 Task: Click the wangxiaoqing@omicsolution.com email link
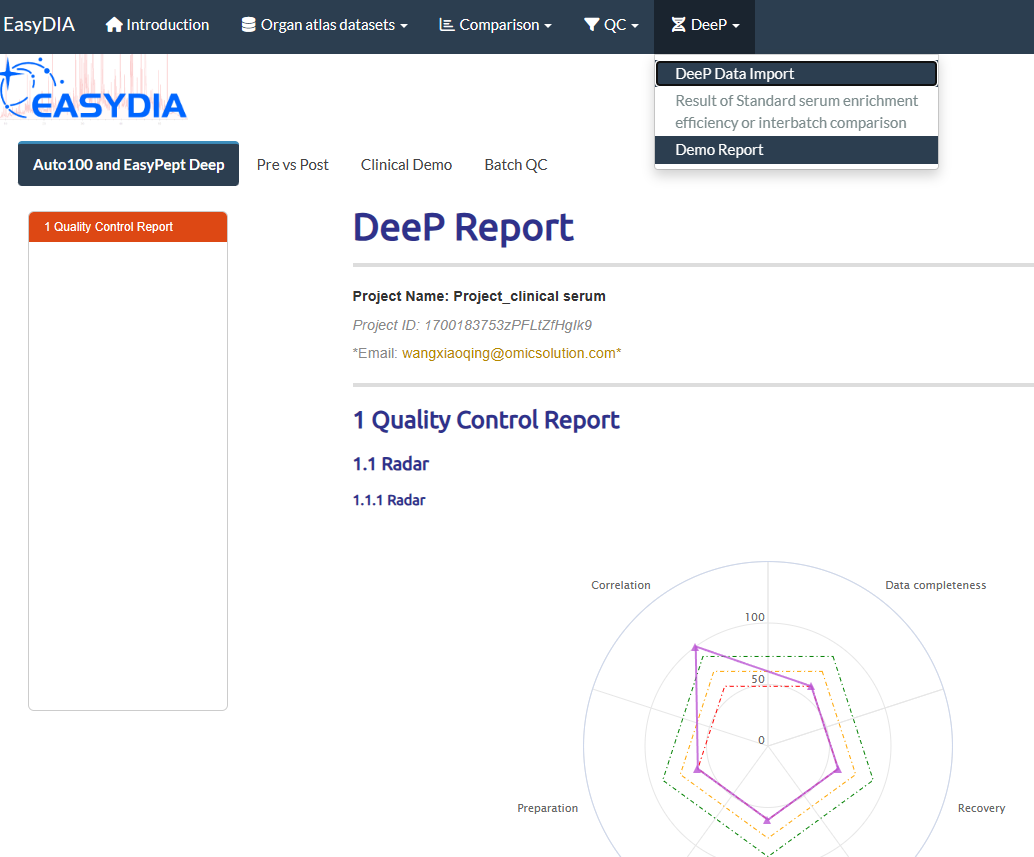click(x=508, y=353)
